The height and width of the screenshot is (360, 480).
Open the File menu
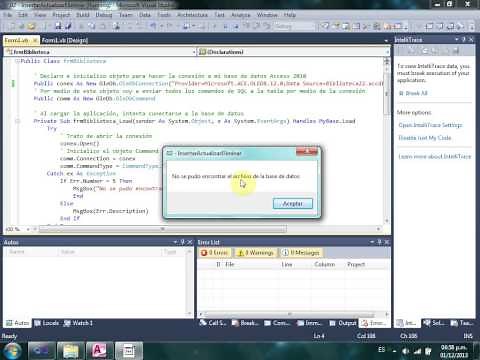pos(8,15)
